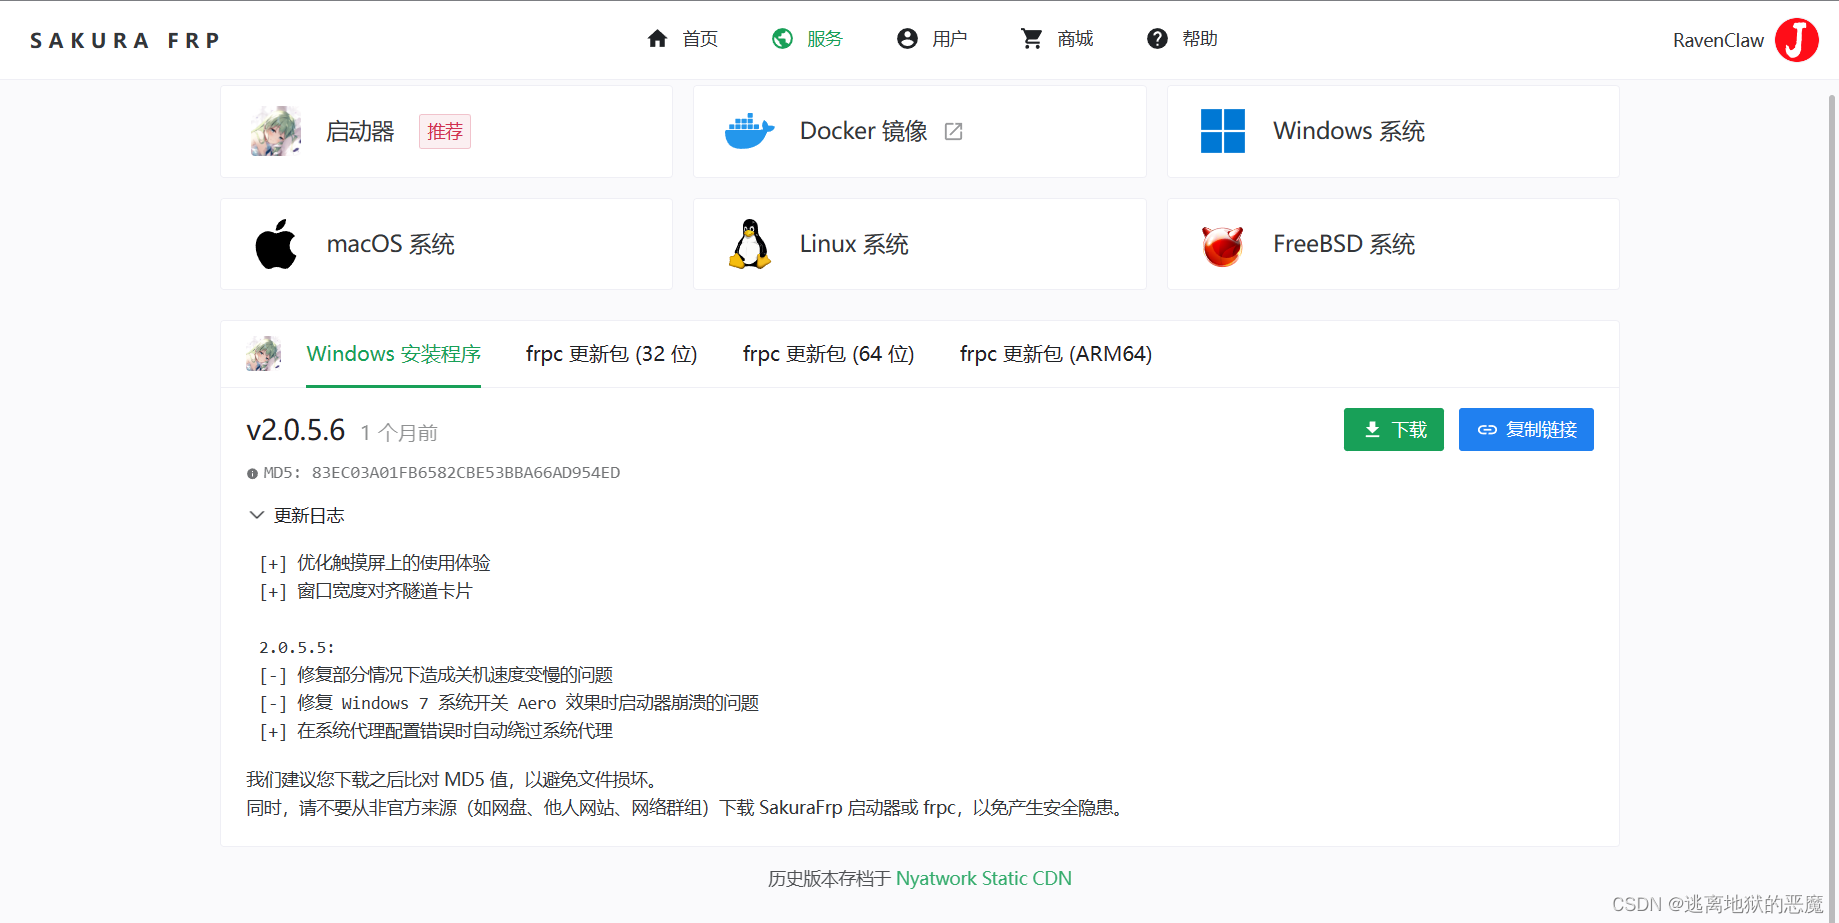Switch to the frpc 更新包 (32 位) tab

(x=611, y=354)
